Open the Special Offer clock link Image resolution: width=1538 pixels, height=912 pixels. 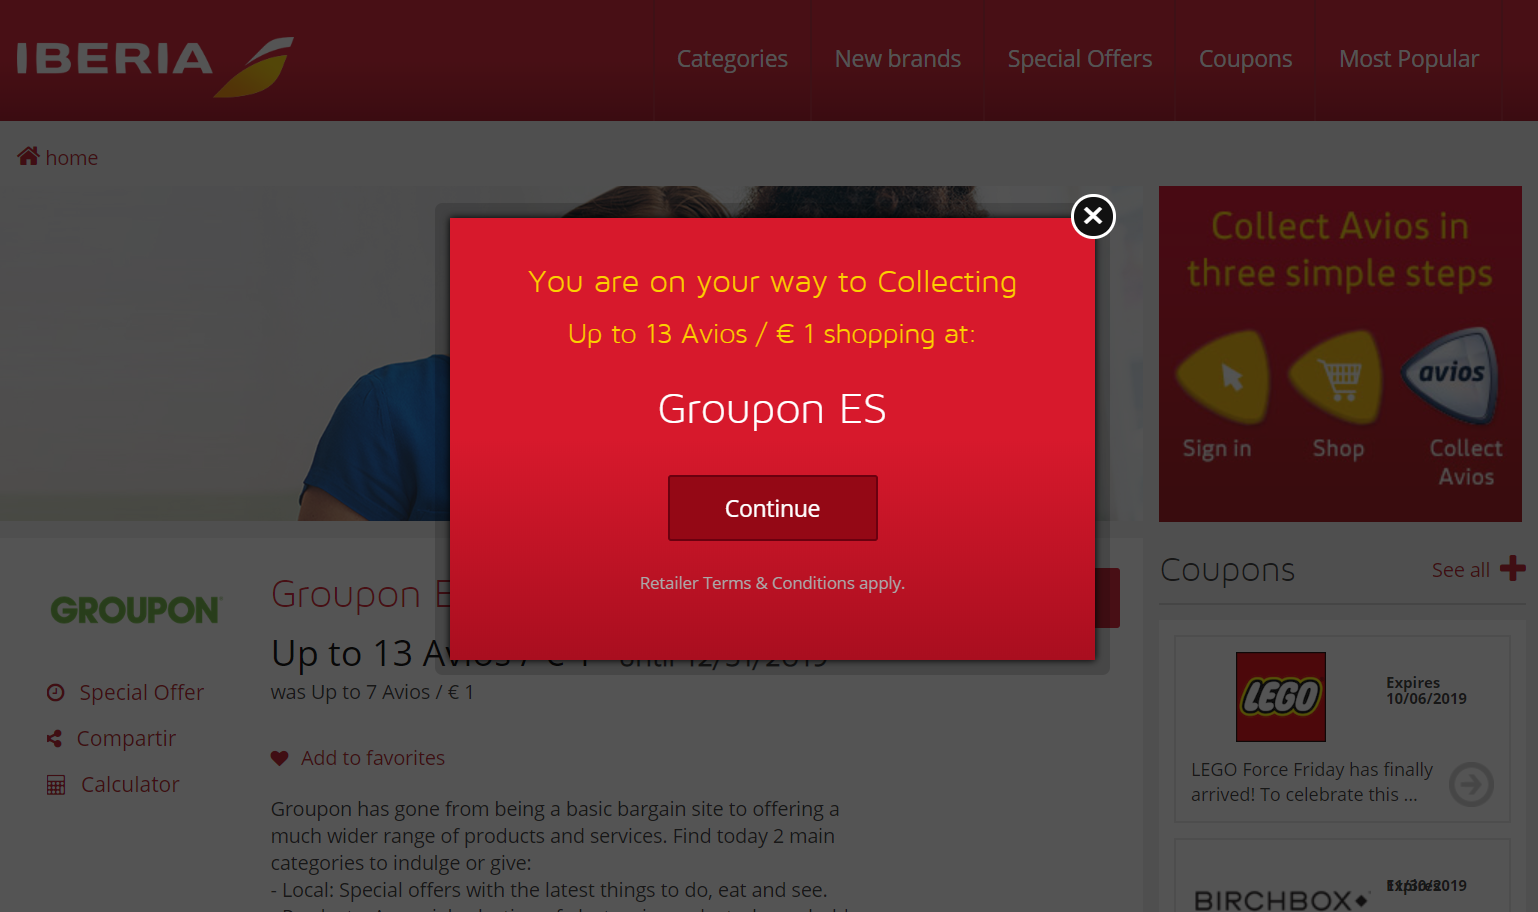coord(125,692)
